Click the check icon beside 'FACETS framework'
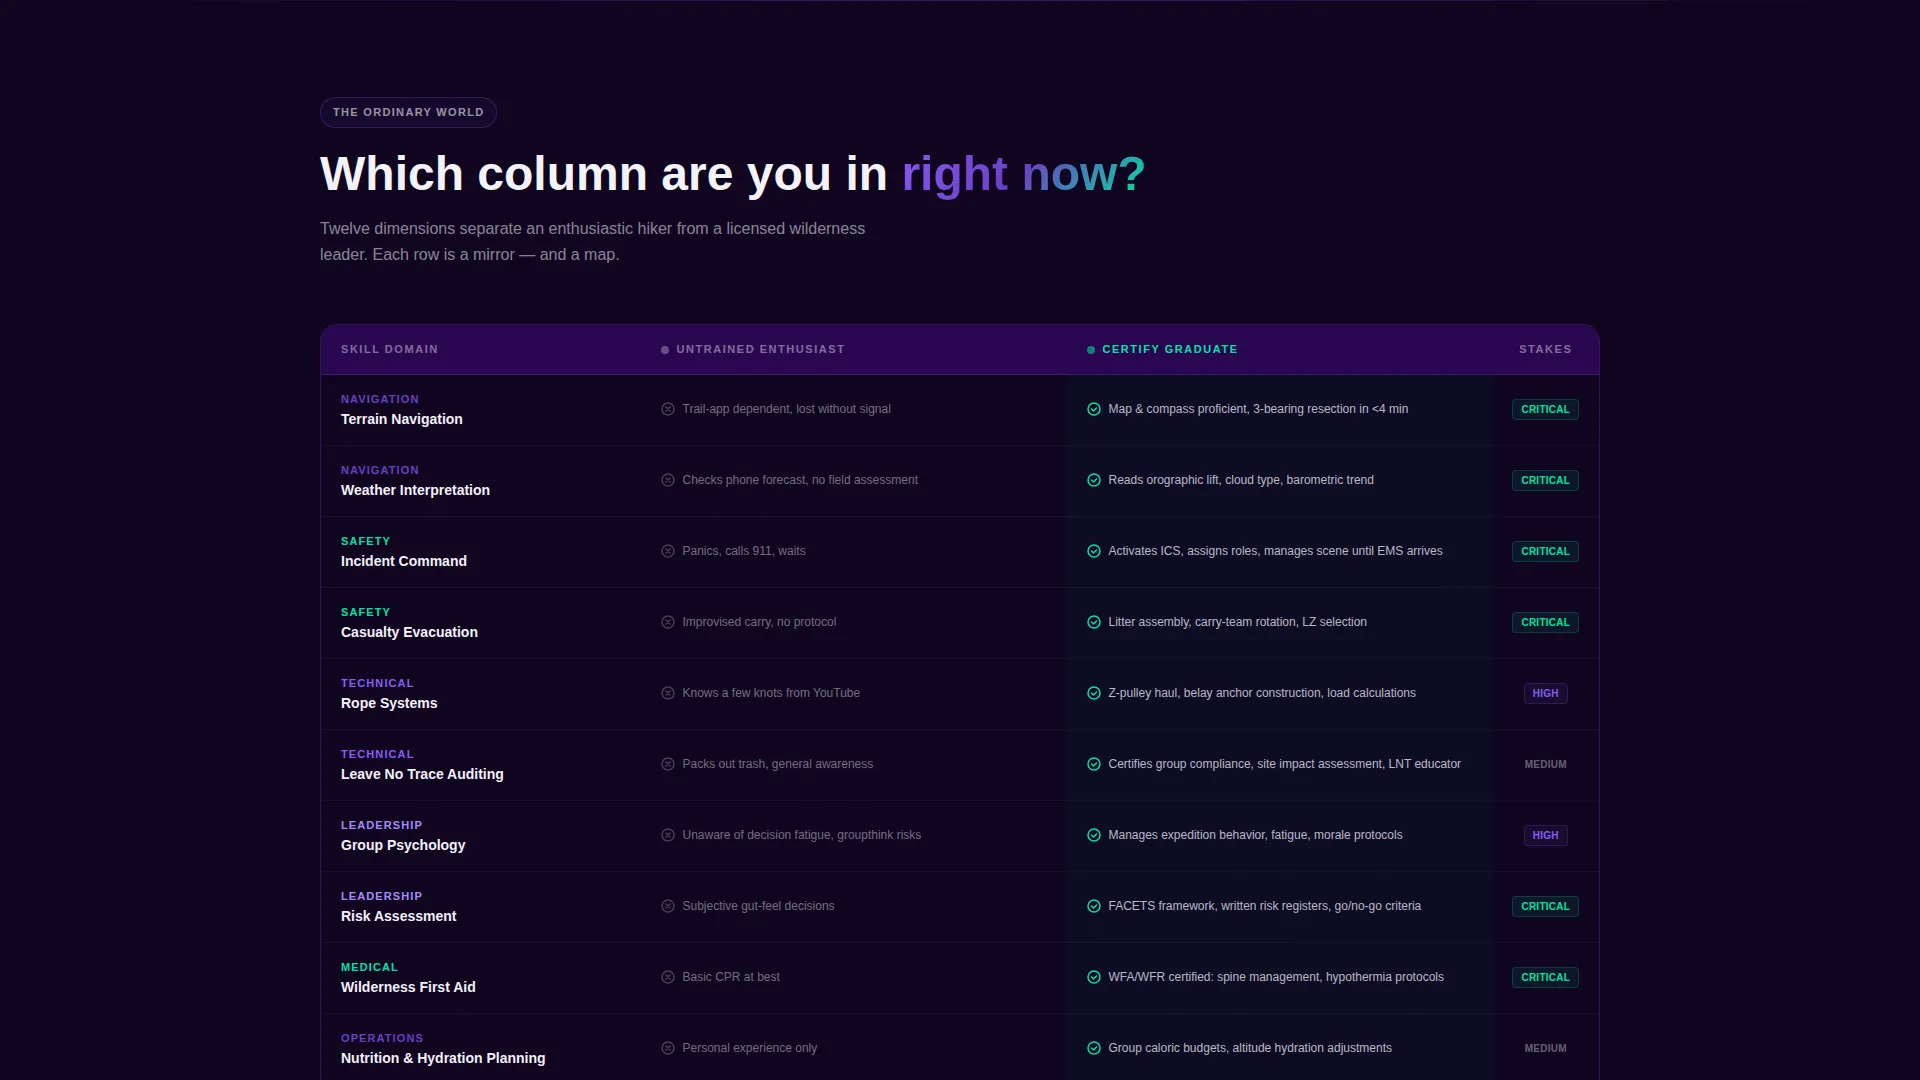Viewport: 1920px width, 1080px height. click(x=1094, y=906)
